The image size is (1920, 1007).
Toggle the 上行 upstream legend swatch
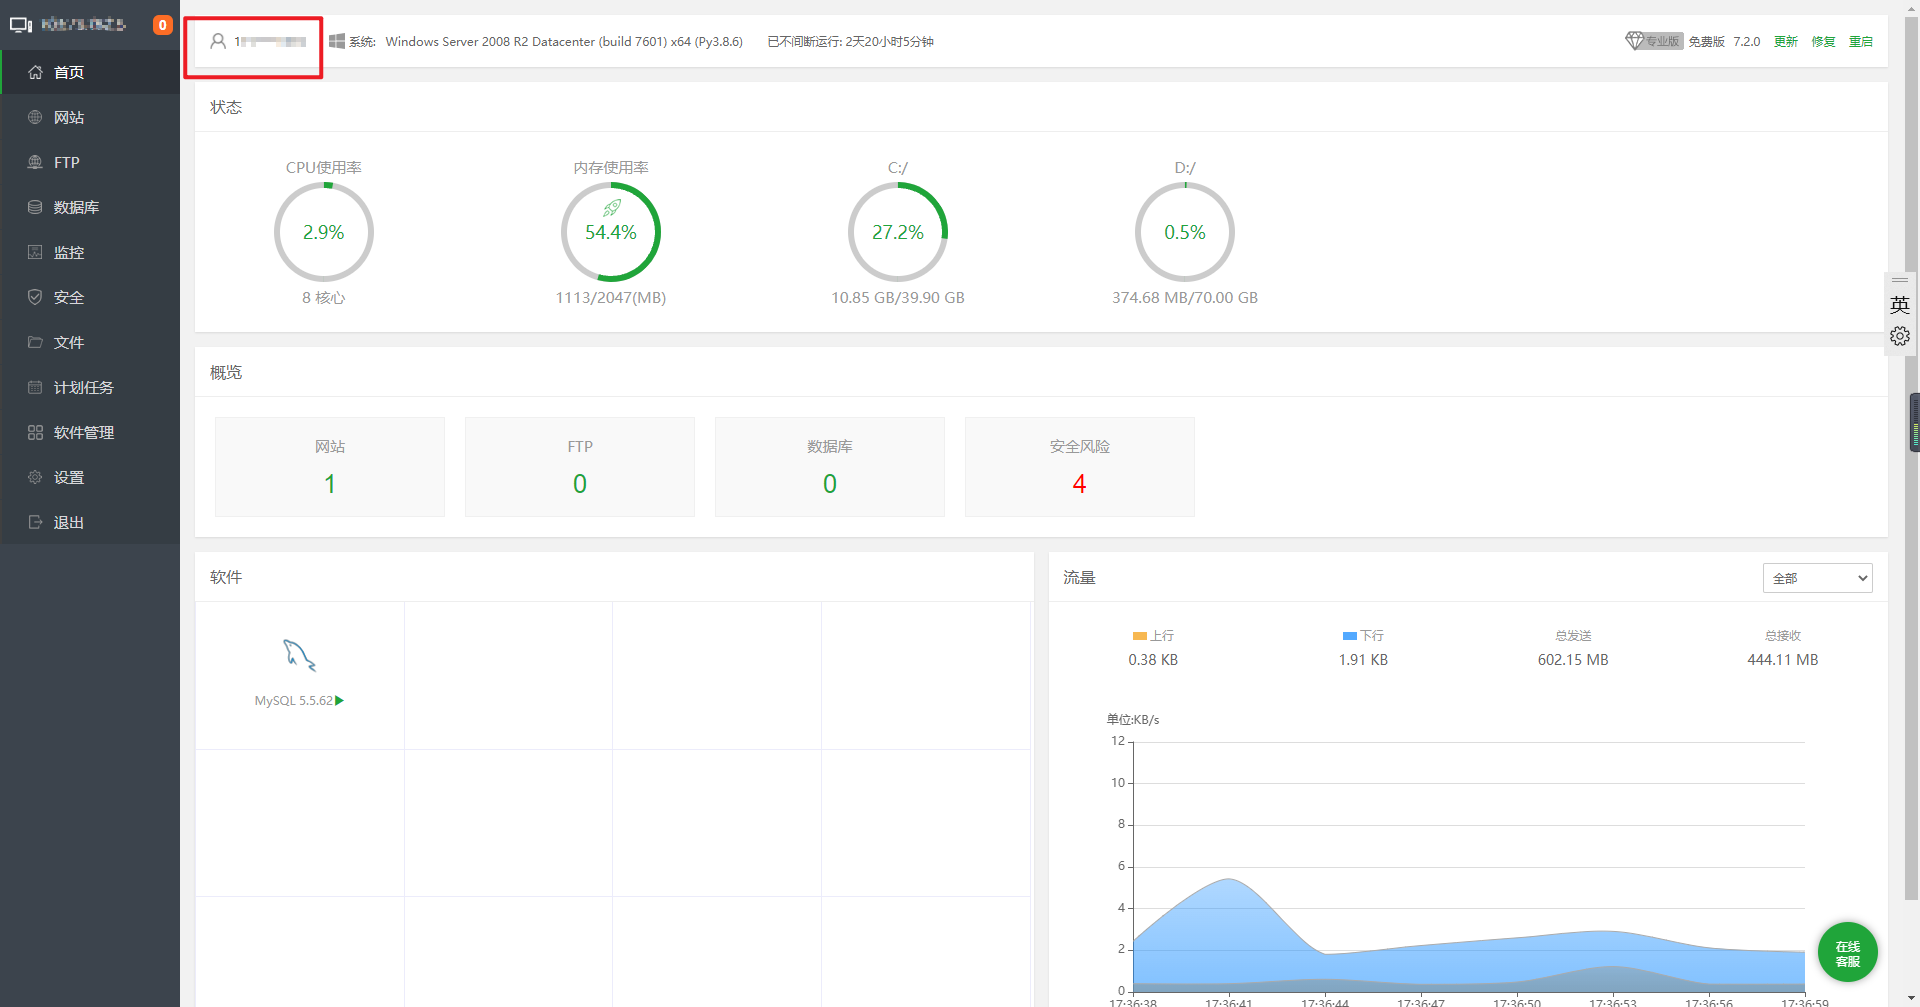coord(1140,636)
